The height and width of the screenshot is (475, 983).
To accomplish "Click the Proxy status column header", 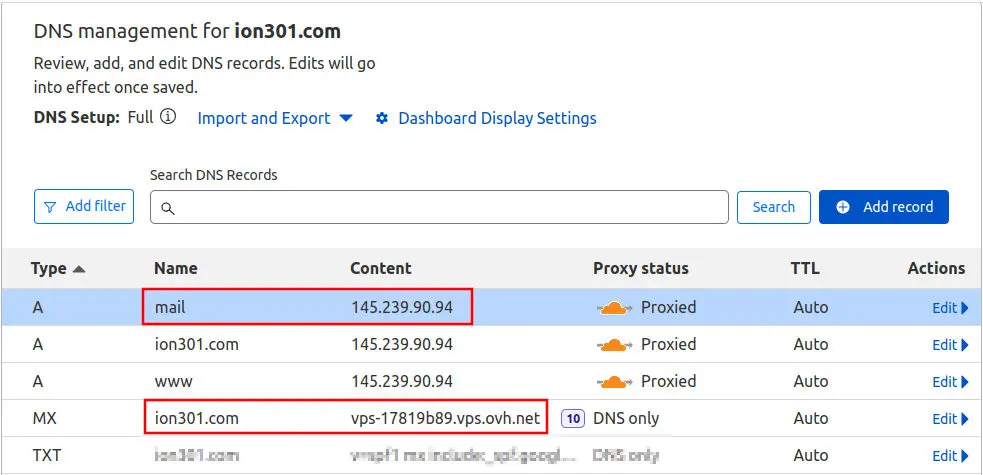I will [641, 268].
